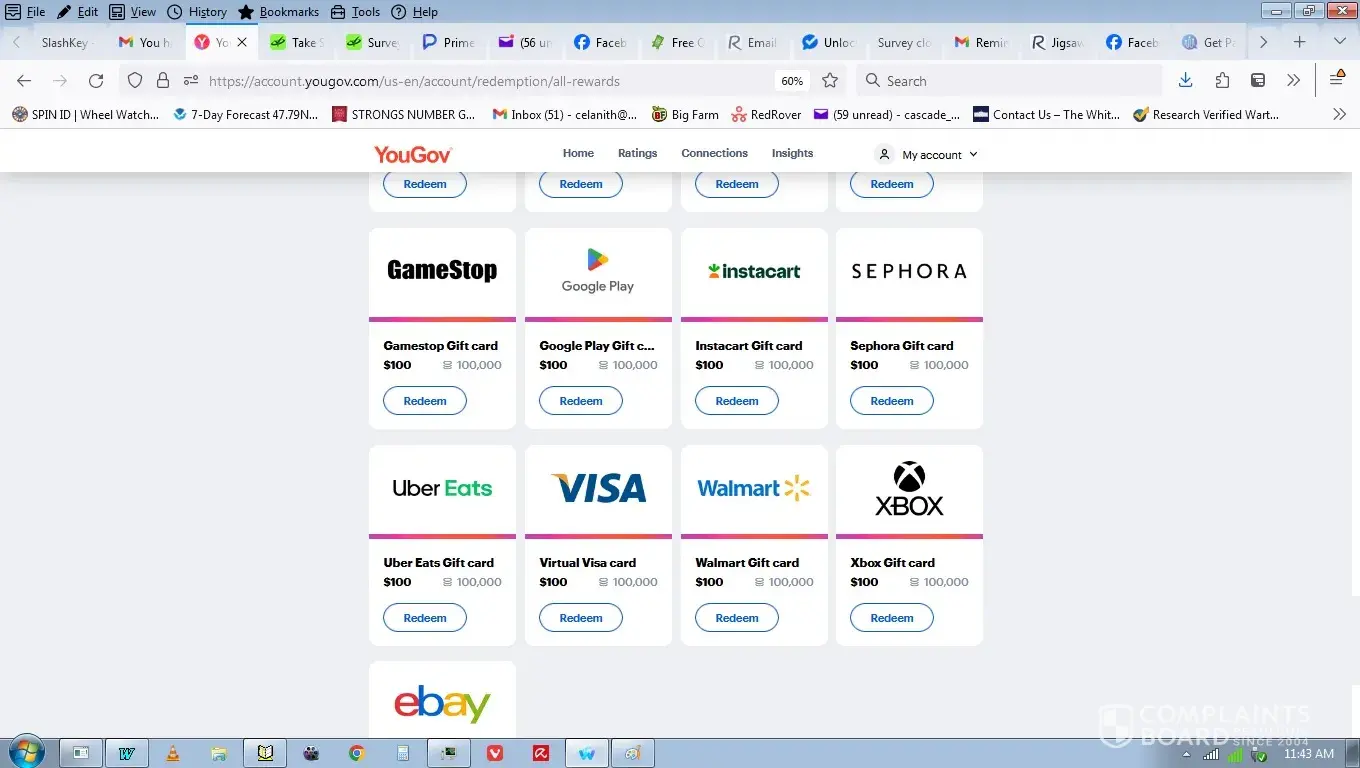This screenshot has height=768, width=1360.
Task: Click the YouGov logo
Action: (x=413, y=154)
